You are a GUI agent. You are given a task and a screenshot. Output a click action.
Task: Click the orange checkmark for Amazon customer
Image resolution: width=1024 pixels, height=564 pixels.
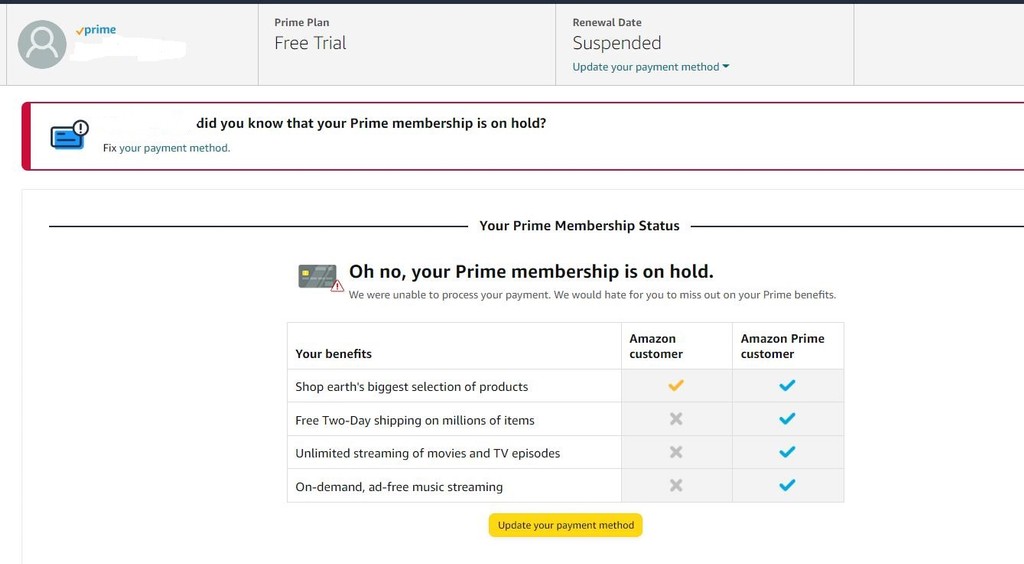[x=676, y=386]
